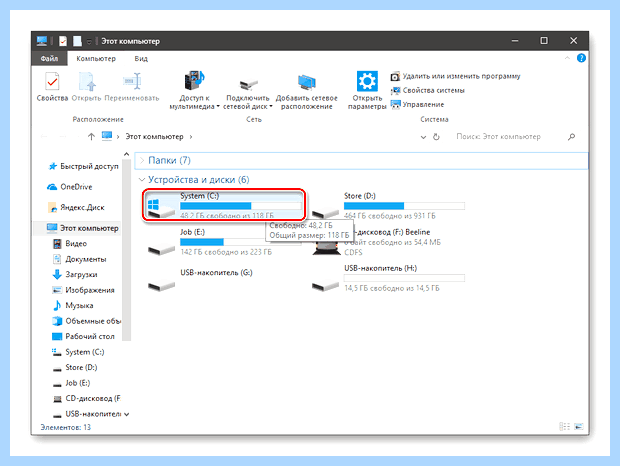Open Яндекс.Диск in the sidebar
The height and width of the screenshot is (466, 620).
76,208
